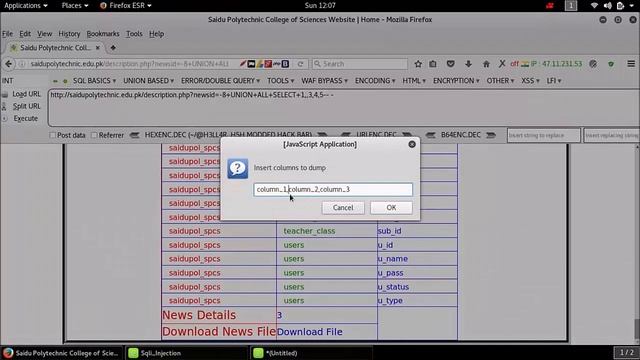Expand the XSS dropdown

coord(530,81)
